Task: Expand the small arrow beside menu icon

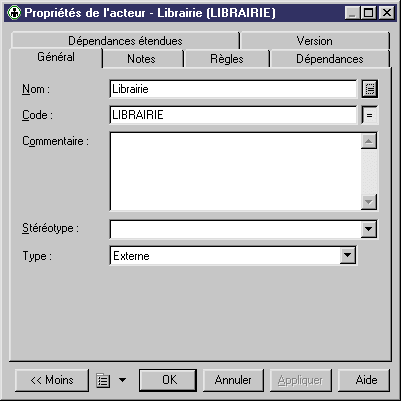Action: pyautogui.click(x=123, y=380)
